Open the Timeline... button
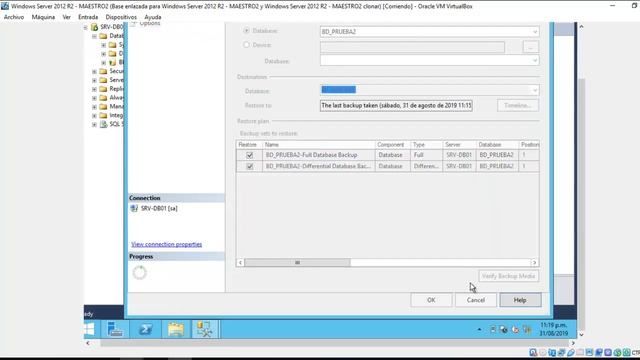640x360 pixels. tap(518, 105)
